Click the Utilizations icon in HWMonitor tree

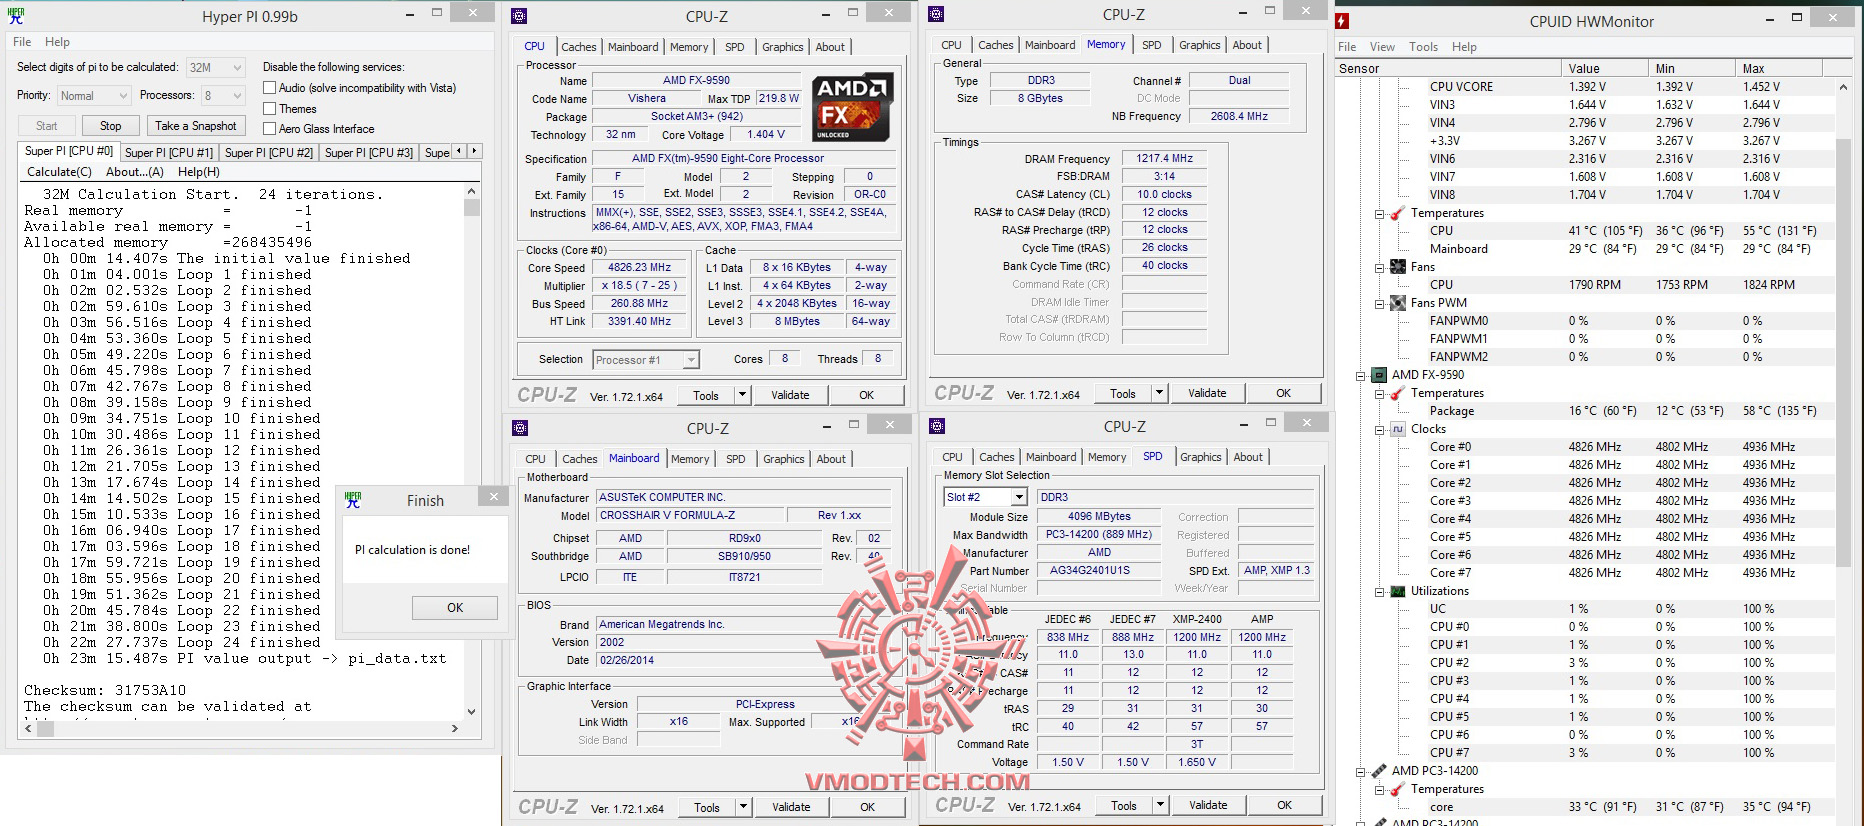coord(1398,591)
